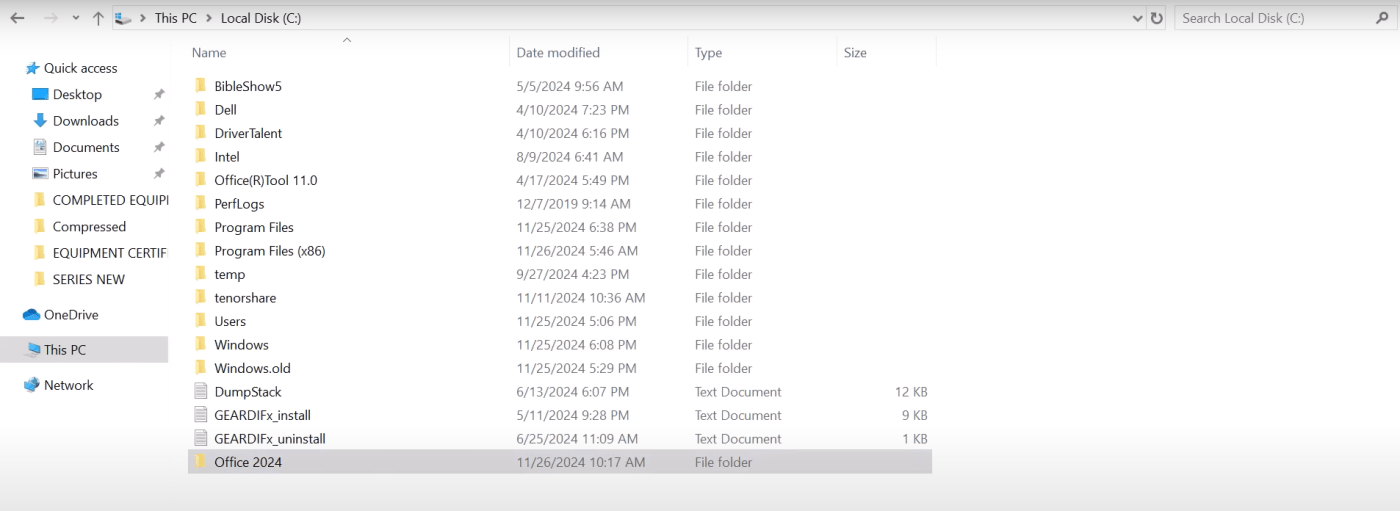The width and height of the screenshot is (1400, 511).
Task: Sort files by Name column header
Action: 209,52
